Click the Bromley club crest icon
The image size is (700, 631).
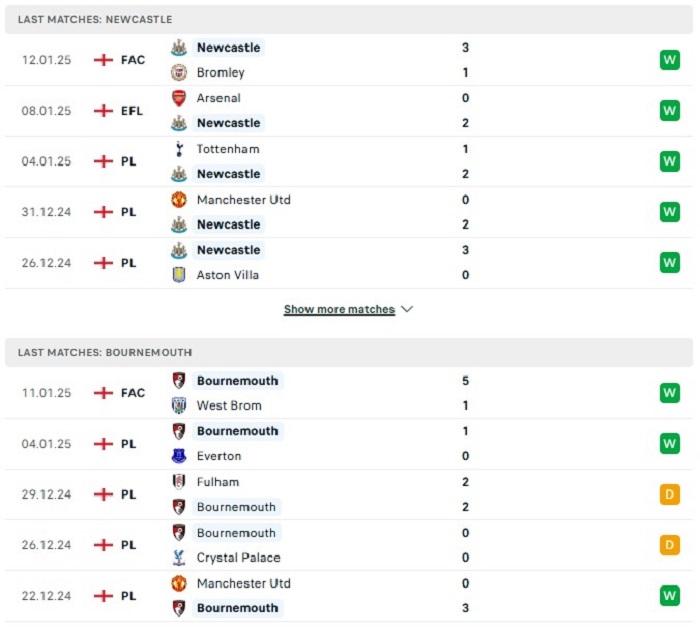179,72
